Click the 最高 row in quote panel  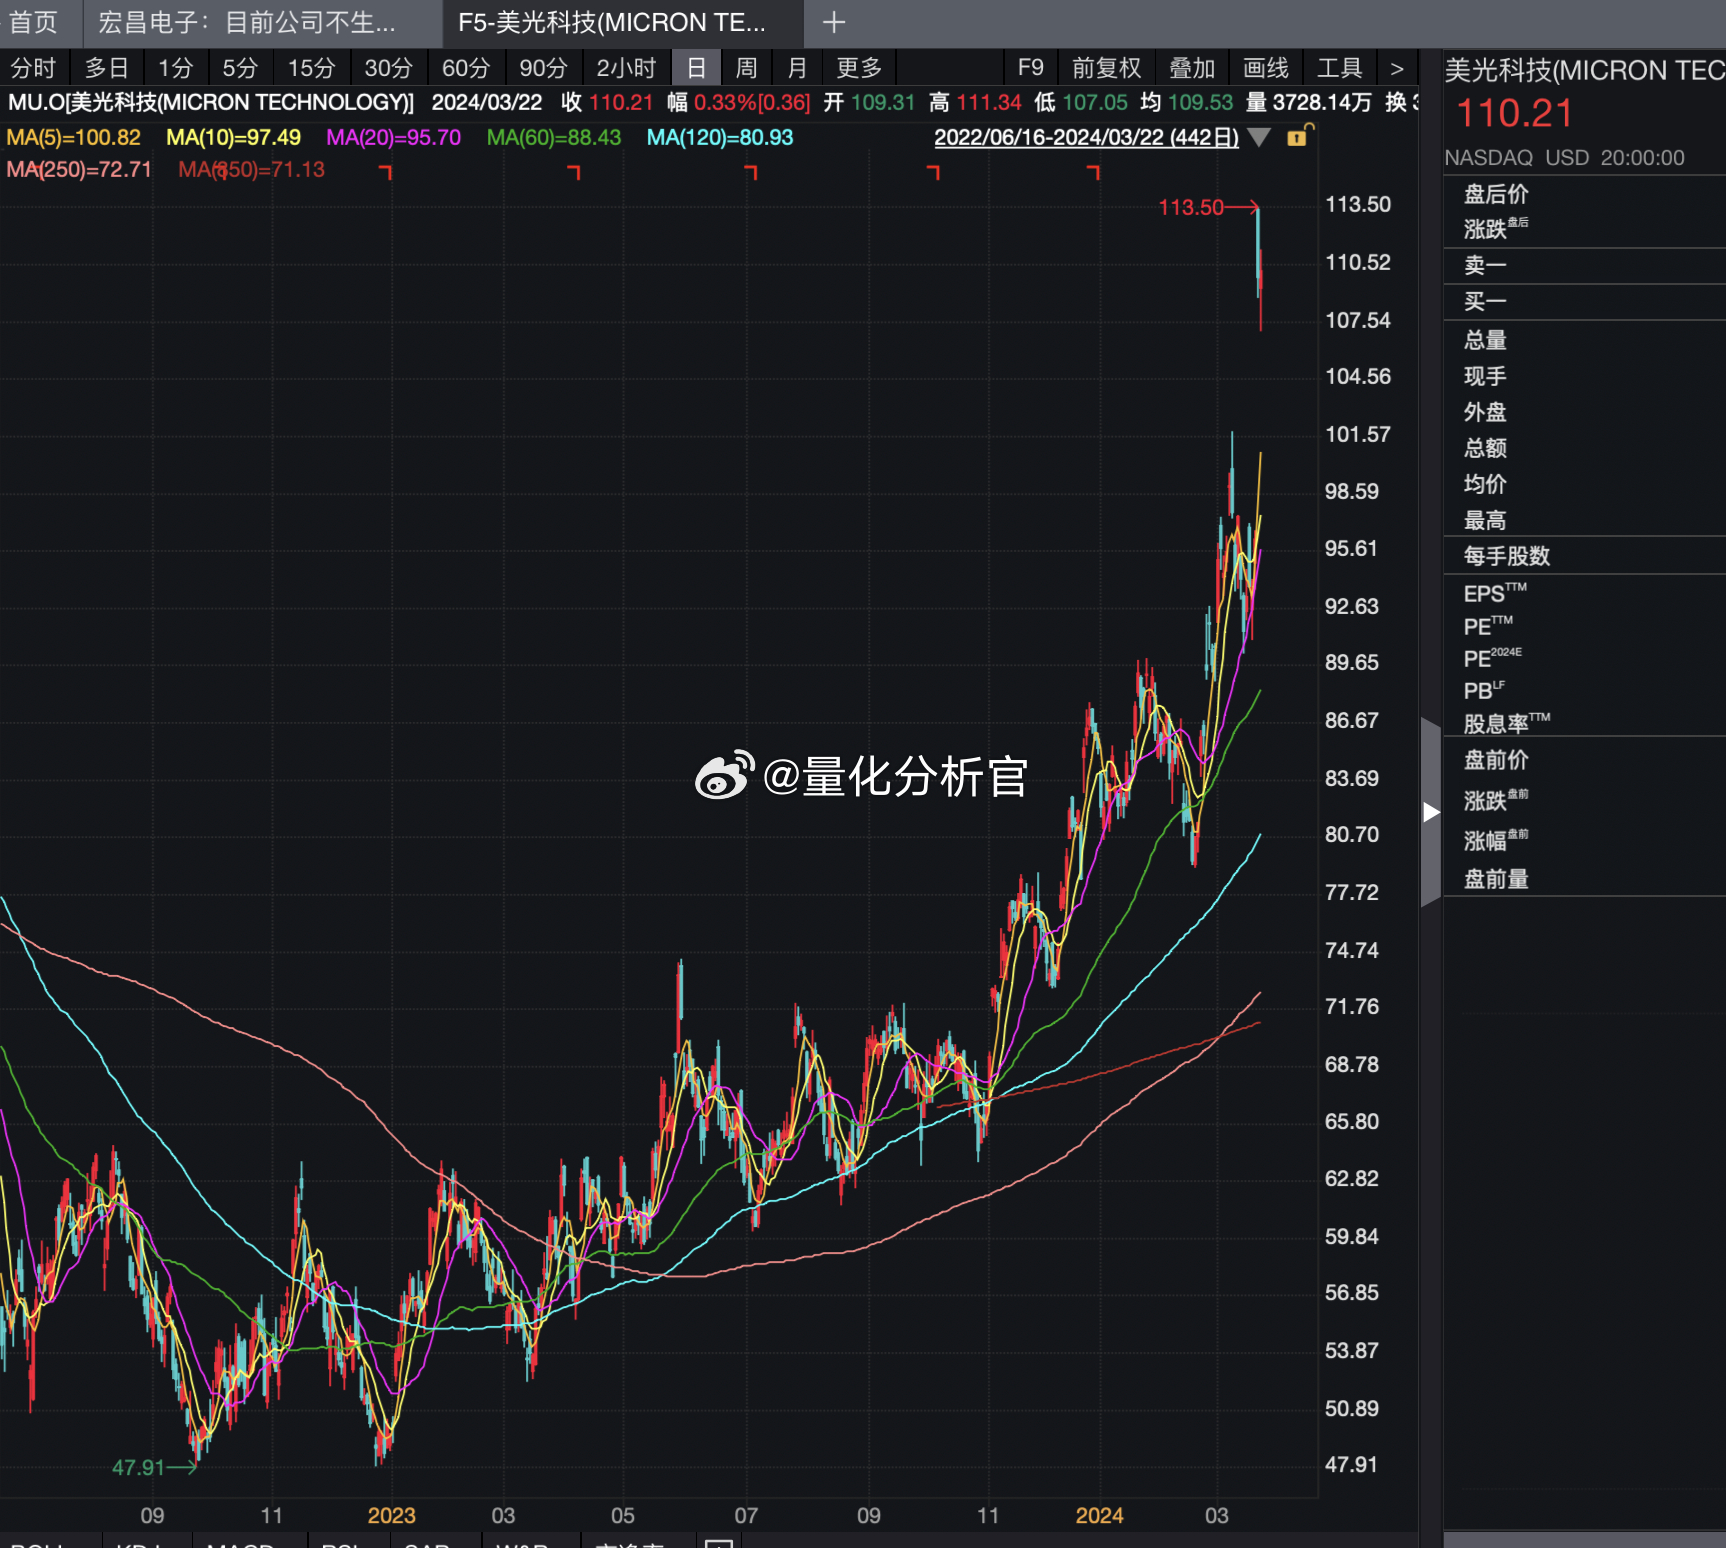(1585, 520)
